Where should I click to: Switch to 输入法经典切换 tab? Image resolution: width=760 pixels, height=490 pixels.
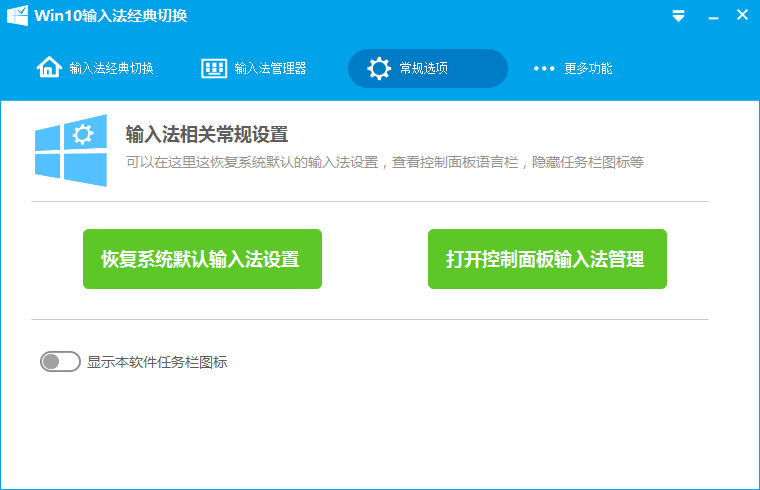[x=95, y=68]
